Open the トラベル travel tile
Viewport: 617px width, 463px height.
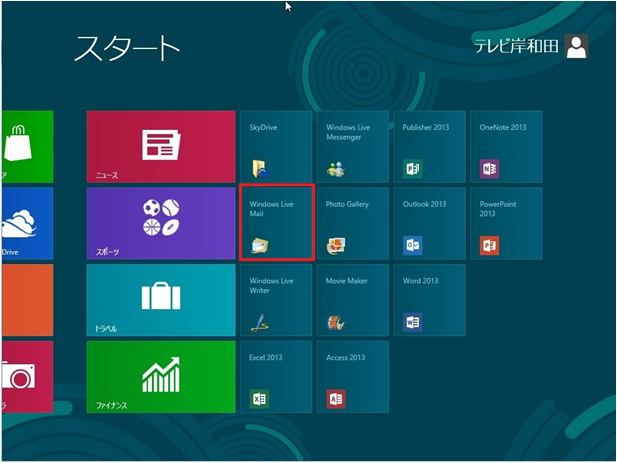point(161,300)
